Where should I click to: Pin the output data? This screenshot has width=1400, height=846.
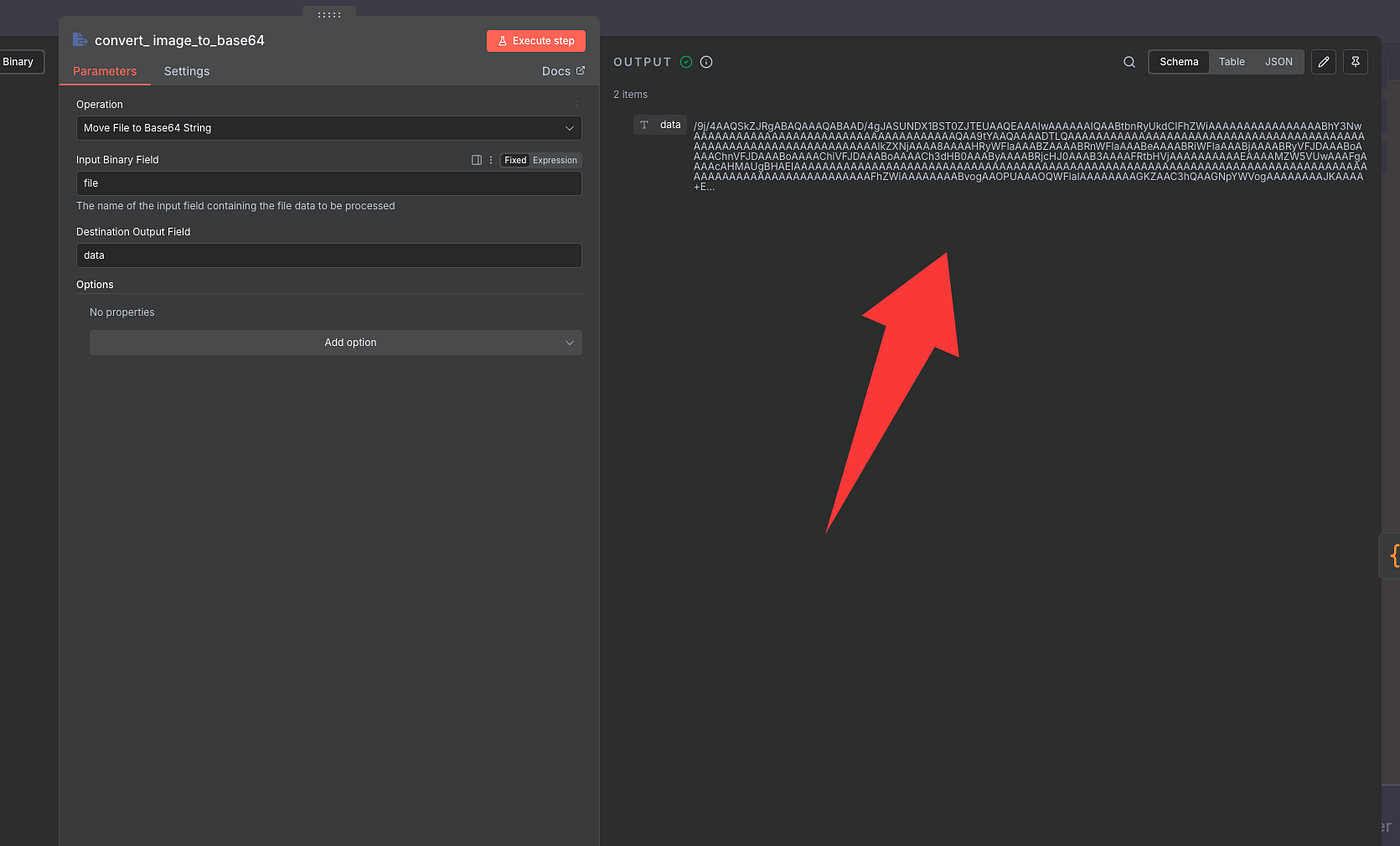coord(1355,62)
